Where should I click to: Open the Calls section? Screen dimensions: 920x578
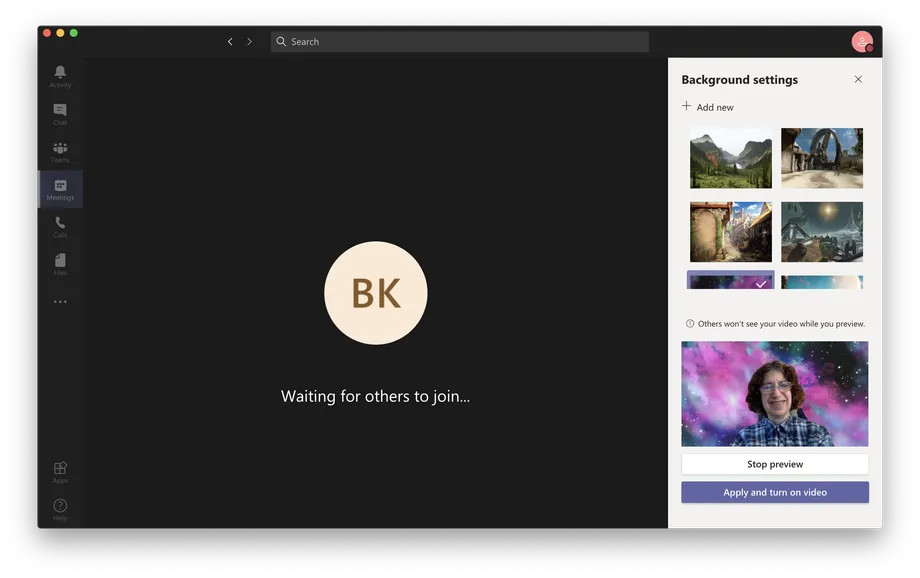pyautogui.click(x=60, y=226)
